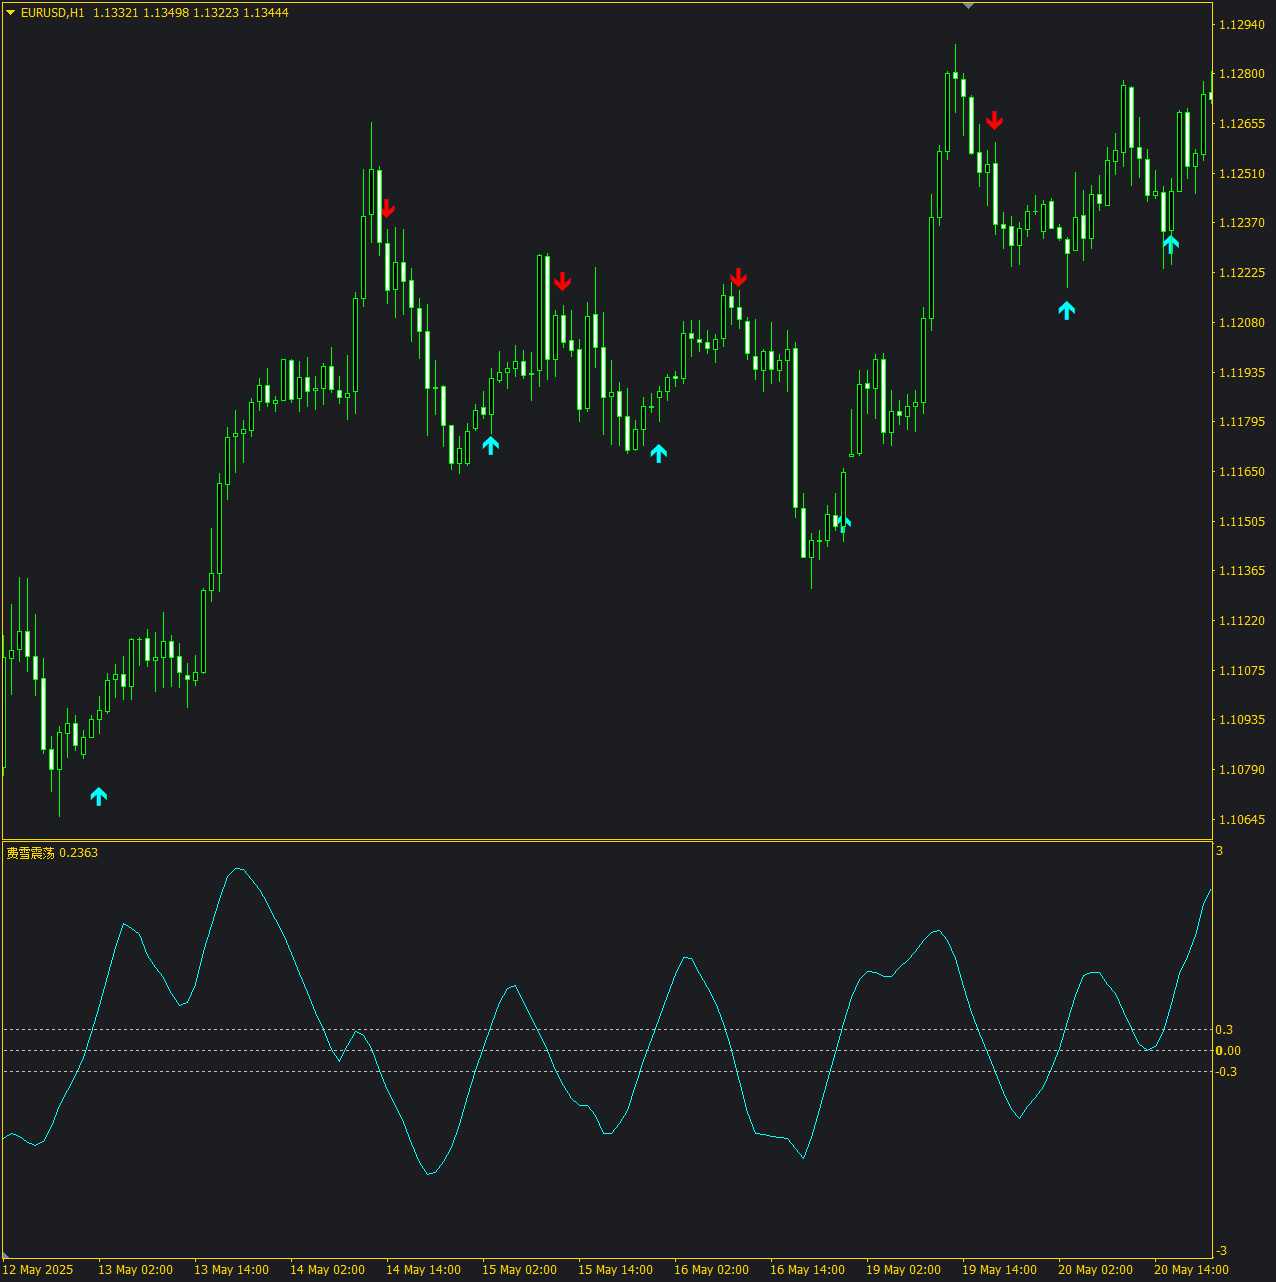Click the 13 May 14:00 time axis label
1276x1282 pixels.
tap(231, 1270)
